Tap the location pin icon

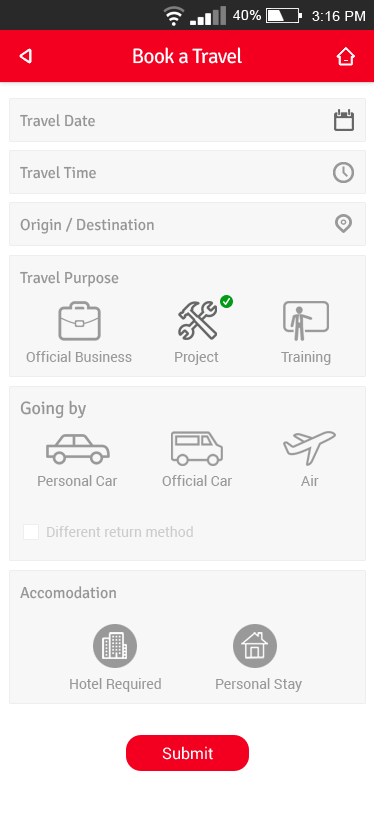click(343, 224)
